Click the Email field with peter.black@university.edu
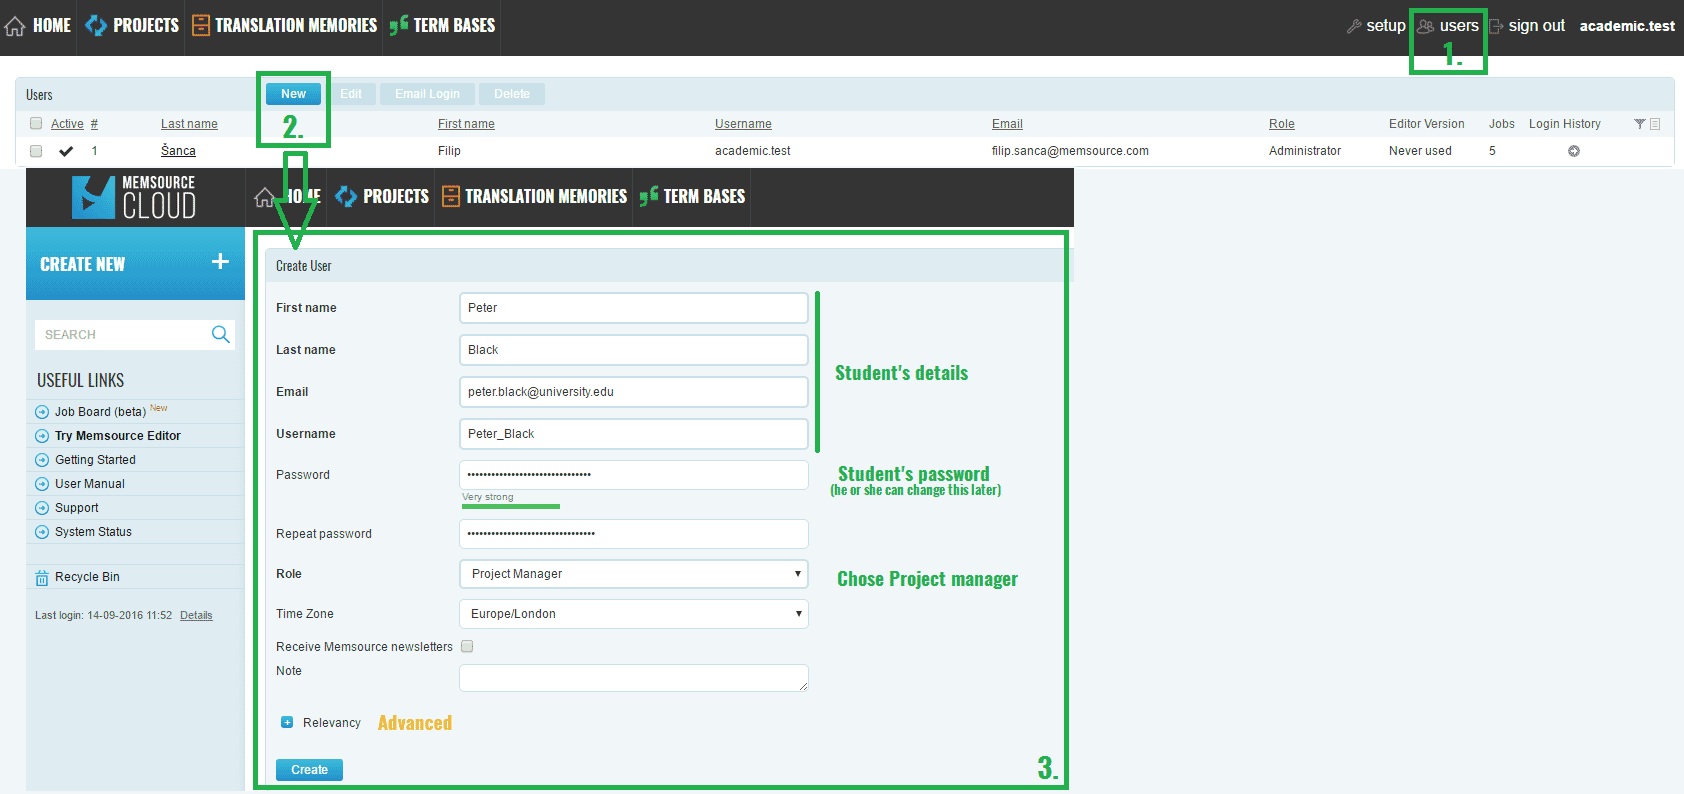 pos(633,392)
